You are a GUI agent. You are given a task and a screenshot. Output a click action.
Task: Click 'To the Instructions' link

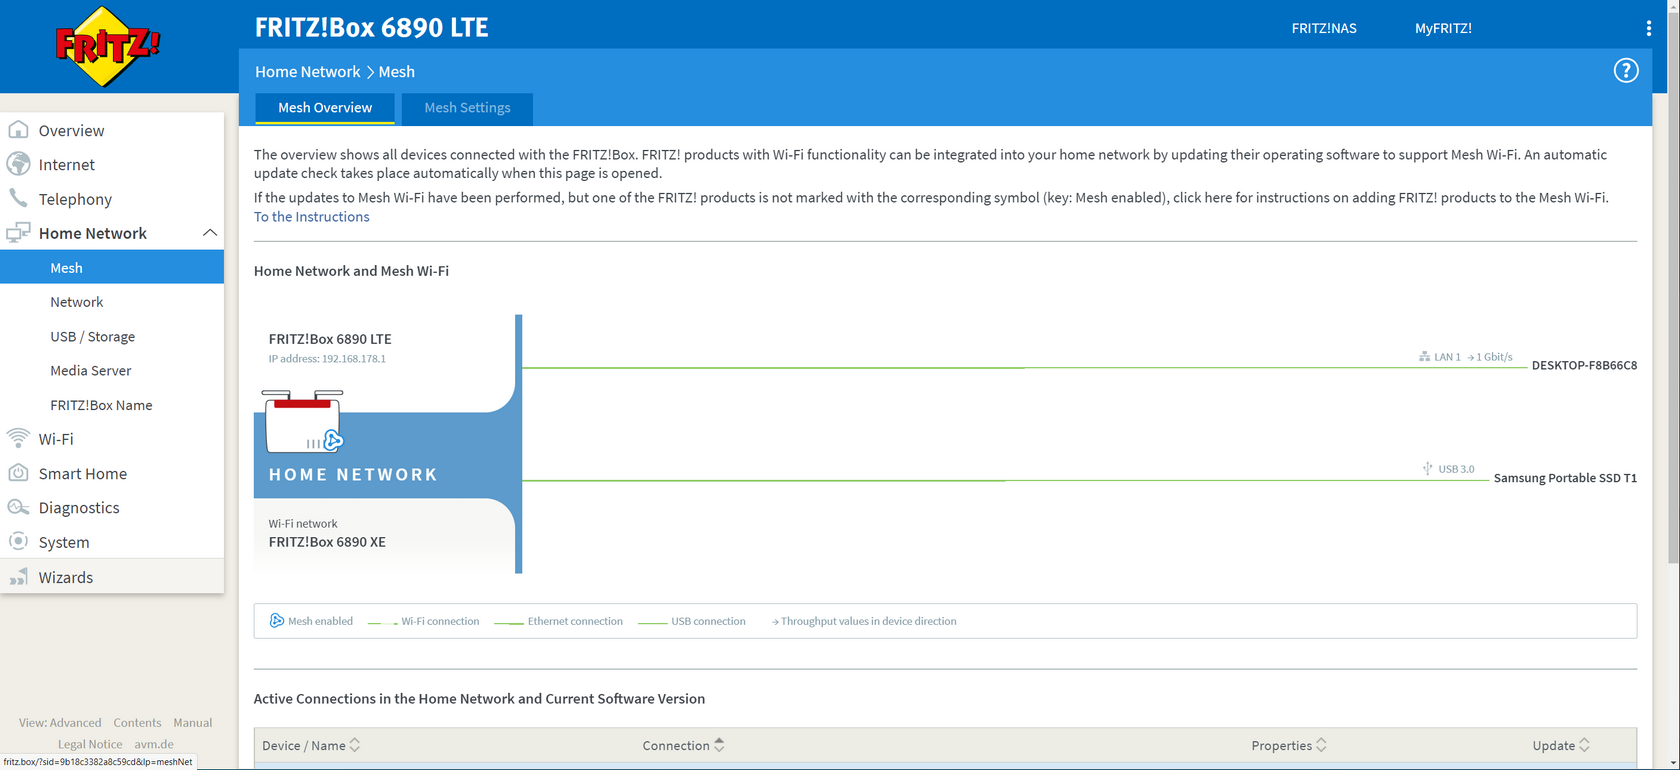pyautogui.click(x=311, y=216)
